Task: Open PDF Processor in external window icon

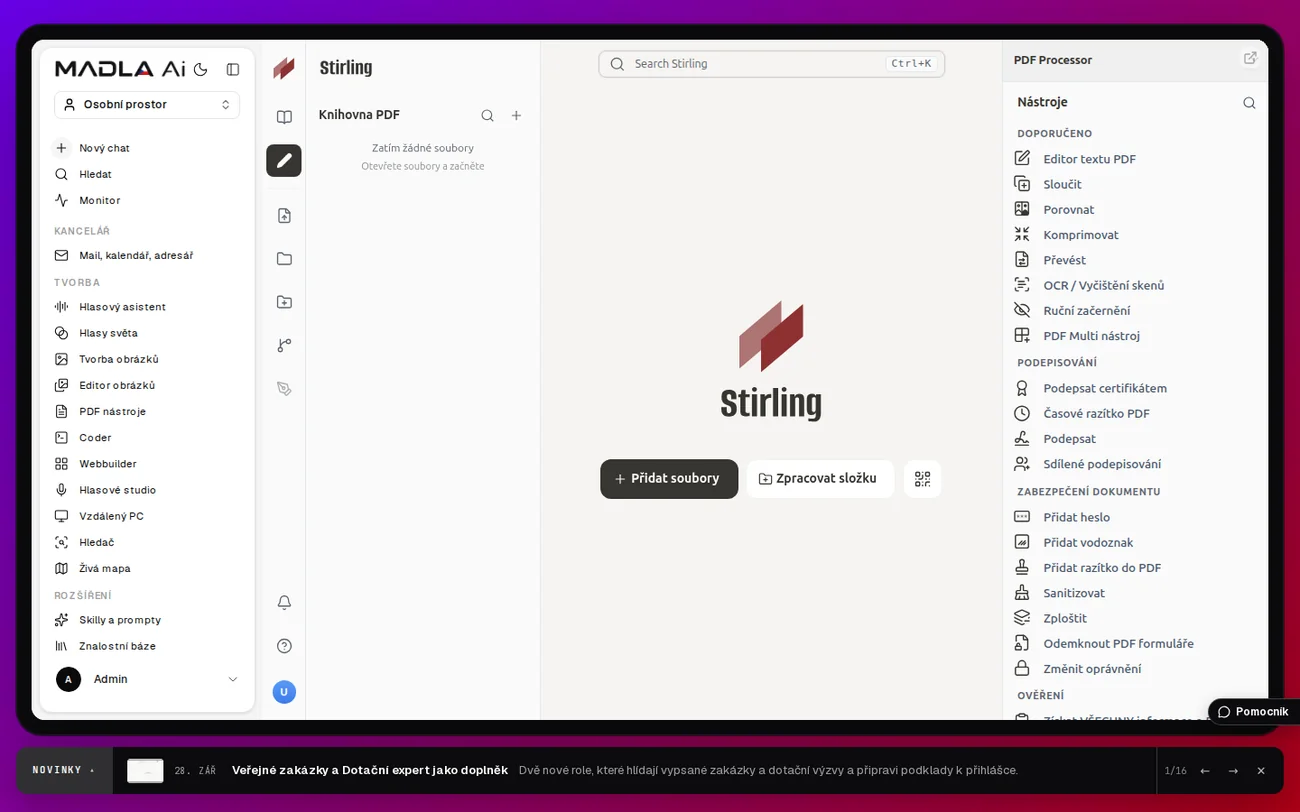Action: pyautogui.click(x=1250, y=58)
